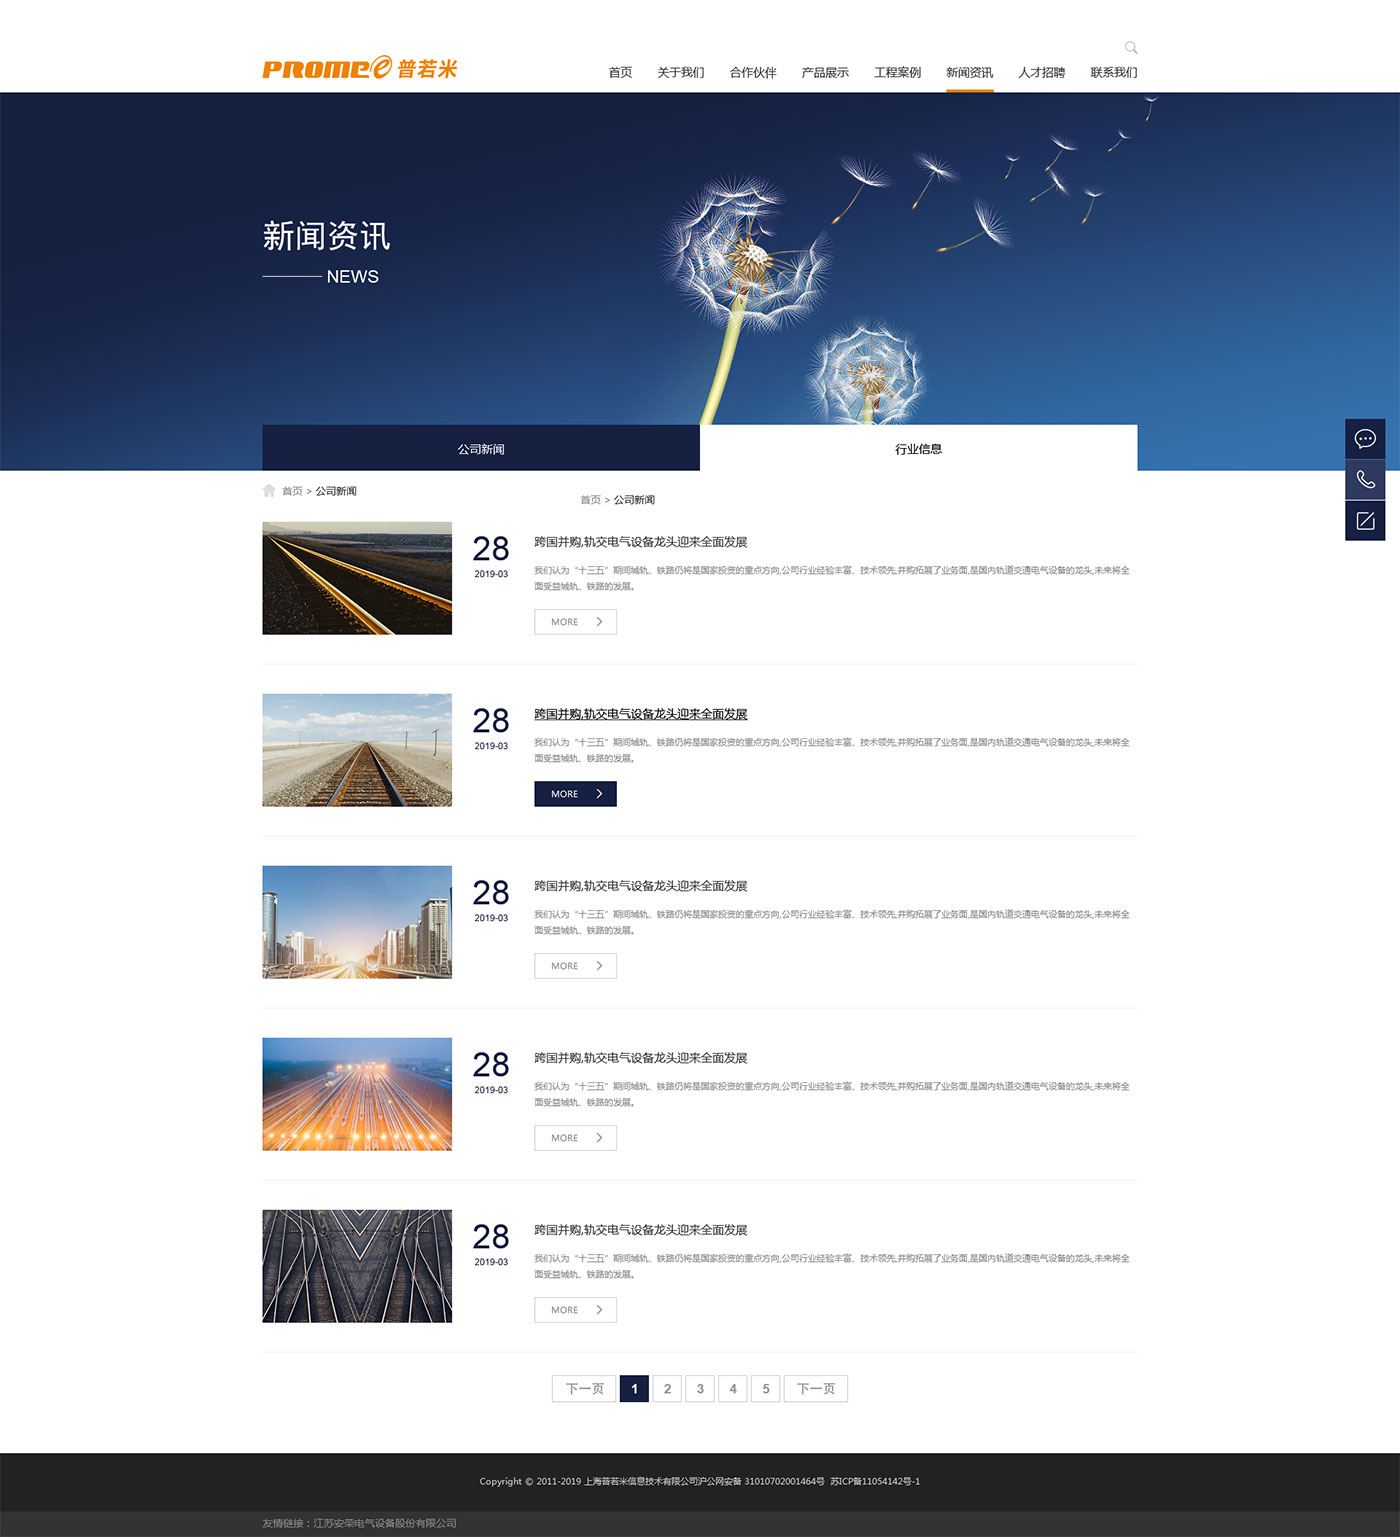Click the edit note icon on sidebar

(x=1364, y=521)
